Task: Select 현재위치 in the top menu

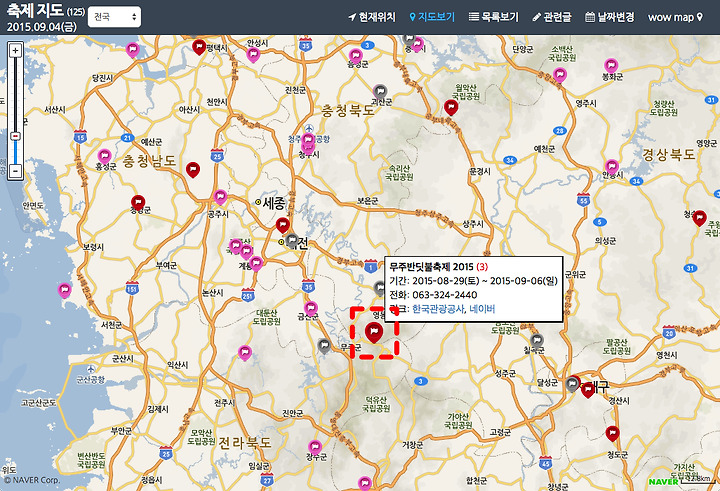Action: click(372, 17)
